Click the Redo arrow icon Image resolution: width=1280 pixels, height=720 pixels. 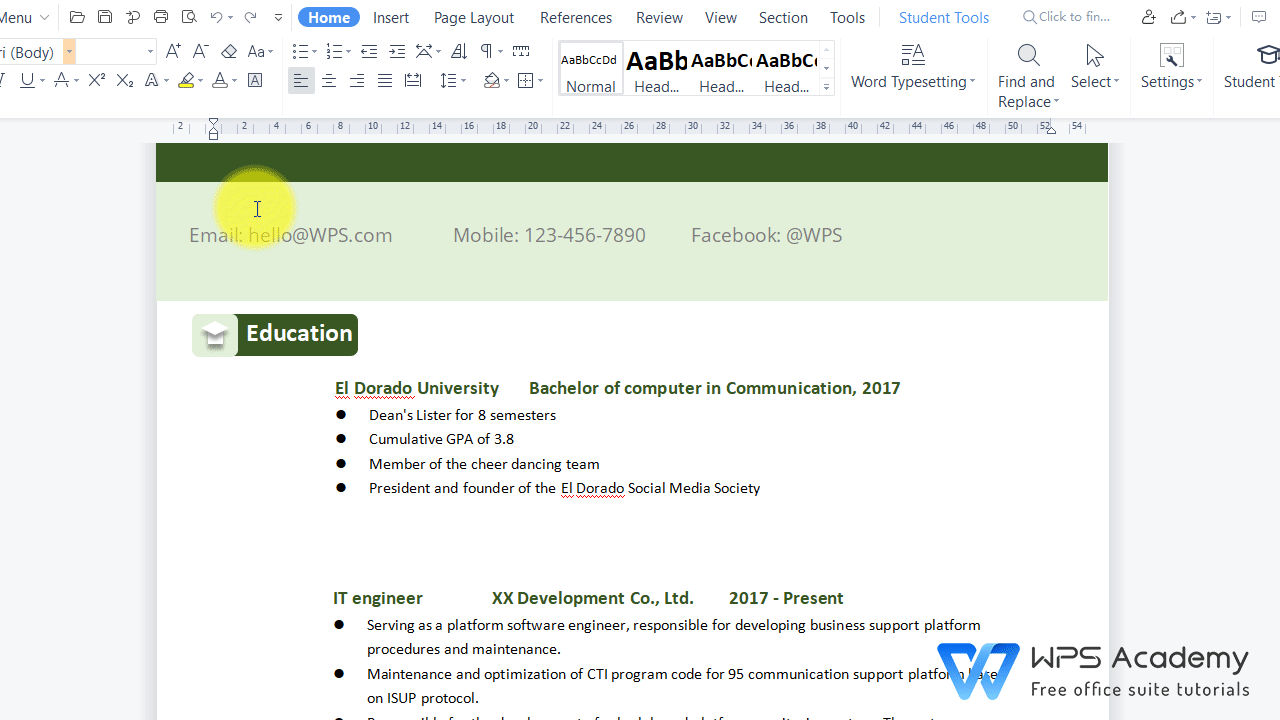(x=250, y=17)
